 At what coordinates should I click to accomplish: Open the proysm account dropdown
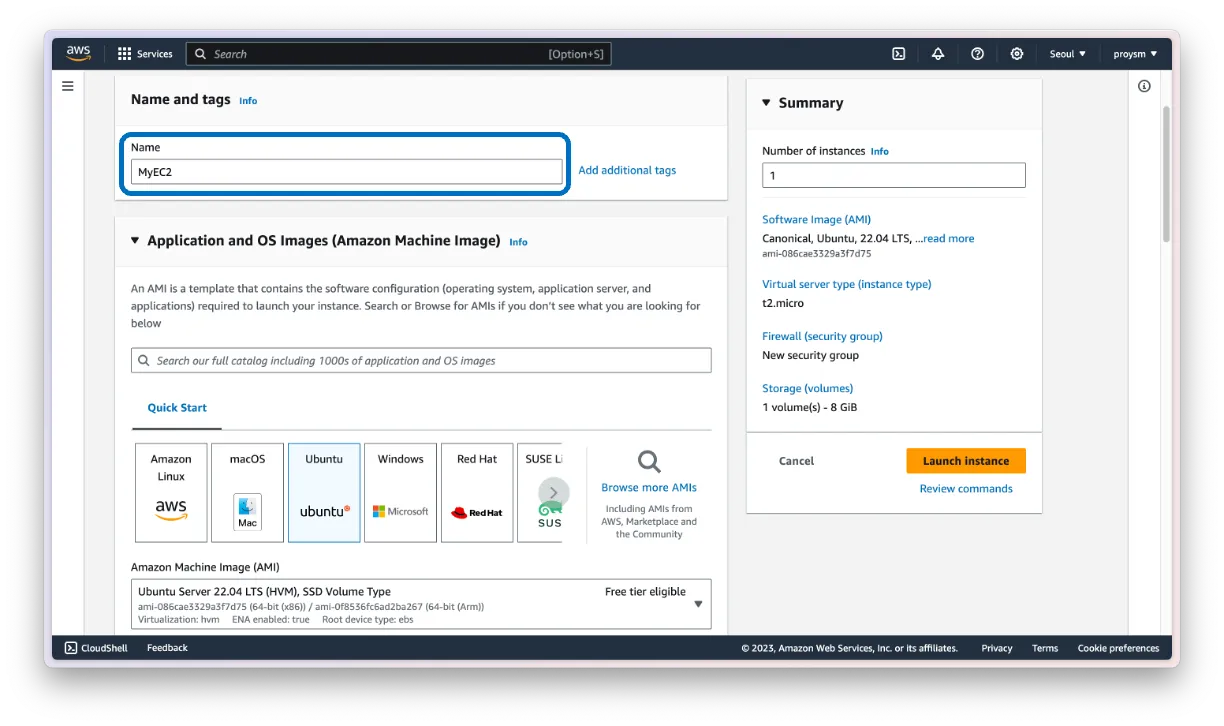[x=1135, y=54]
